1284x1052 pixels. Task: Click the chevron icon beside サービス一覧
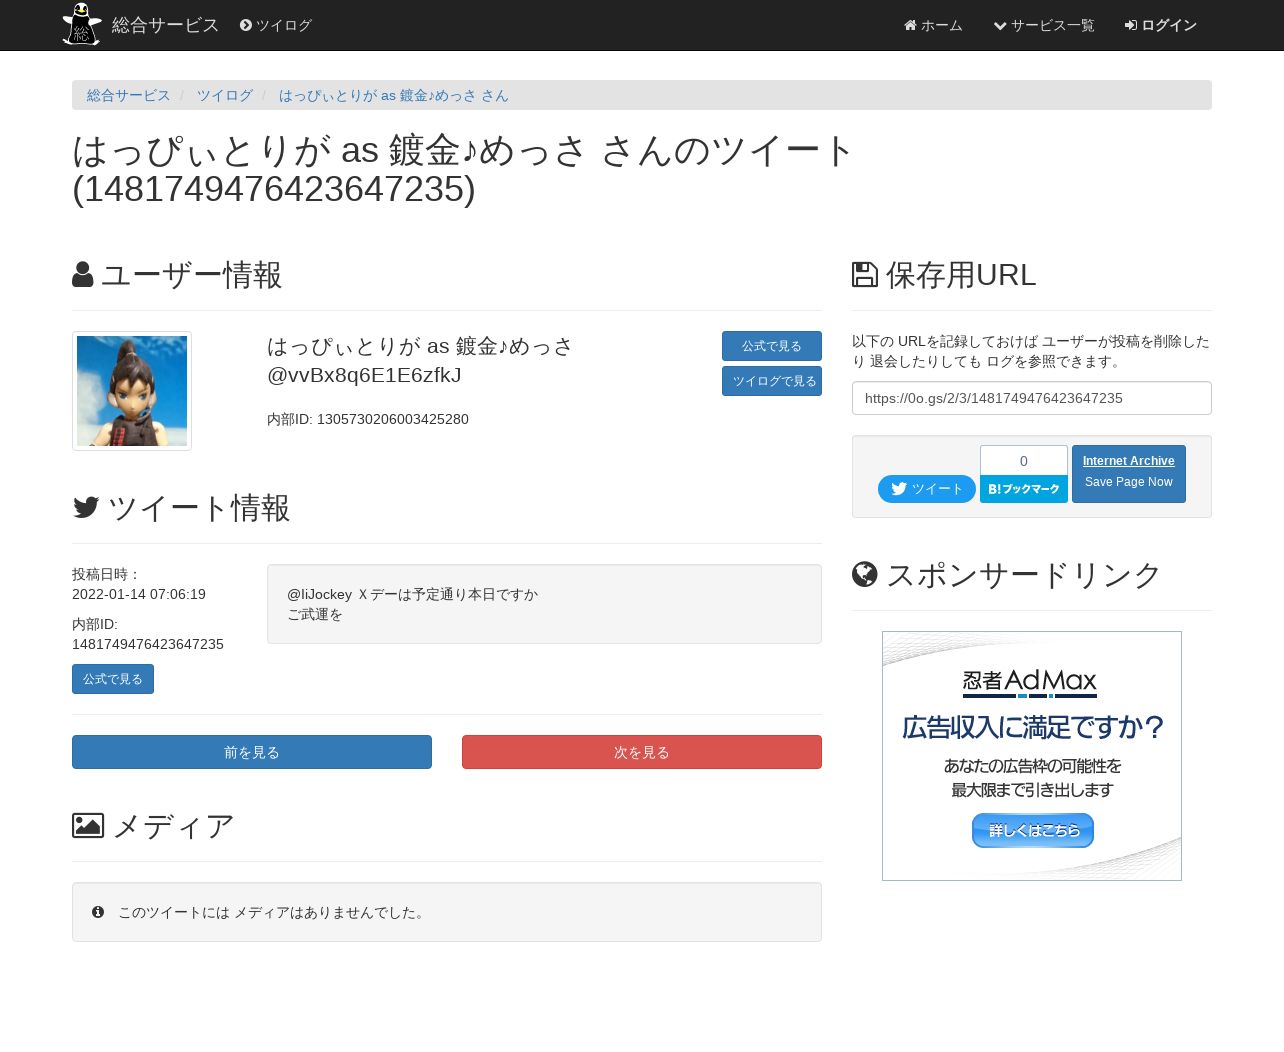(x=1000, y=25)
